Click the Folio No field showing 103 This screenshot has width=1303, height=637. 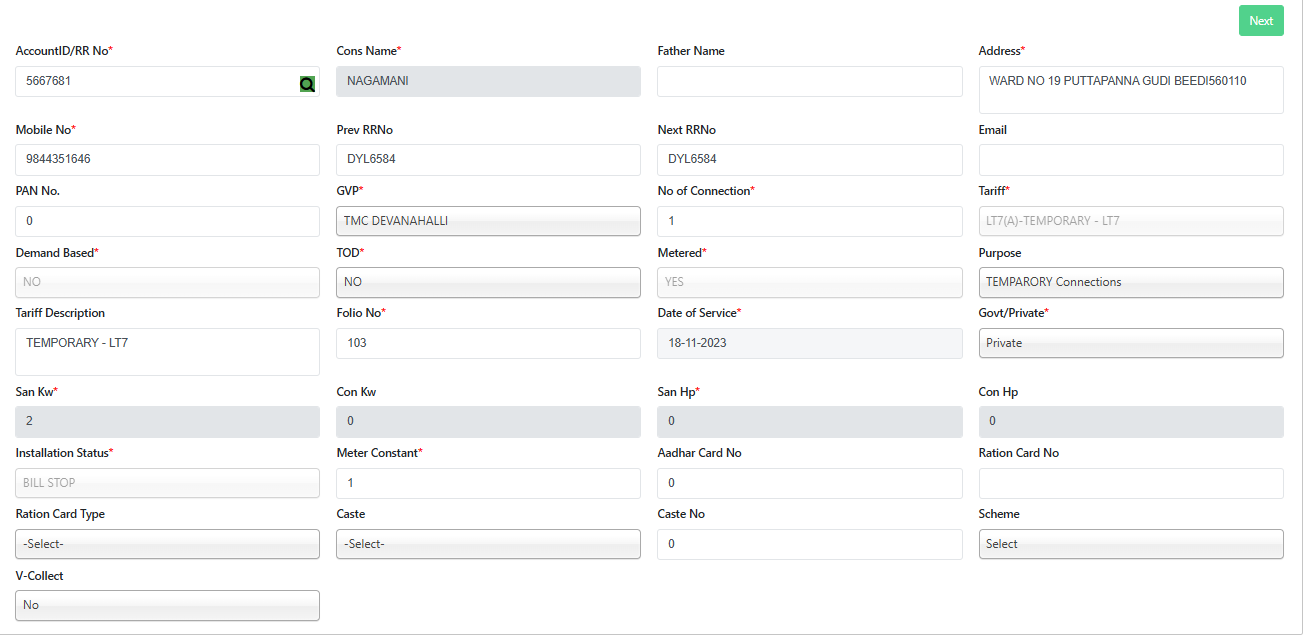pos(488,343)
